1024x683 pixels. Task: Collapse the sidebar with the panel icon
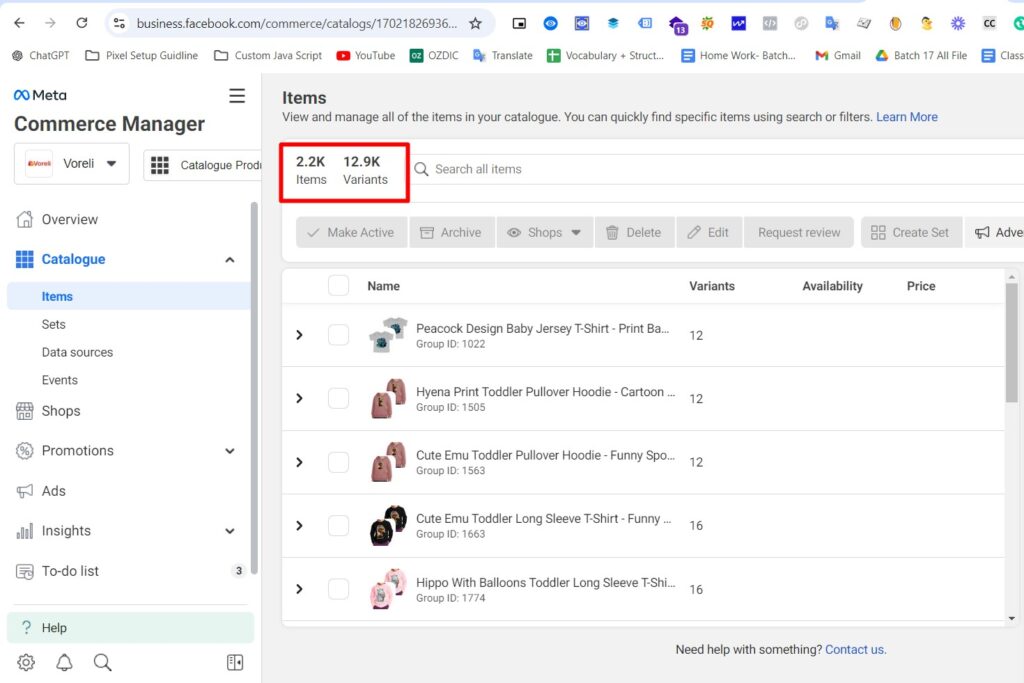[235, 663]
